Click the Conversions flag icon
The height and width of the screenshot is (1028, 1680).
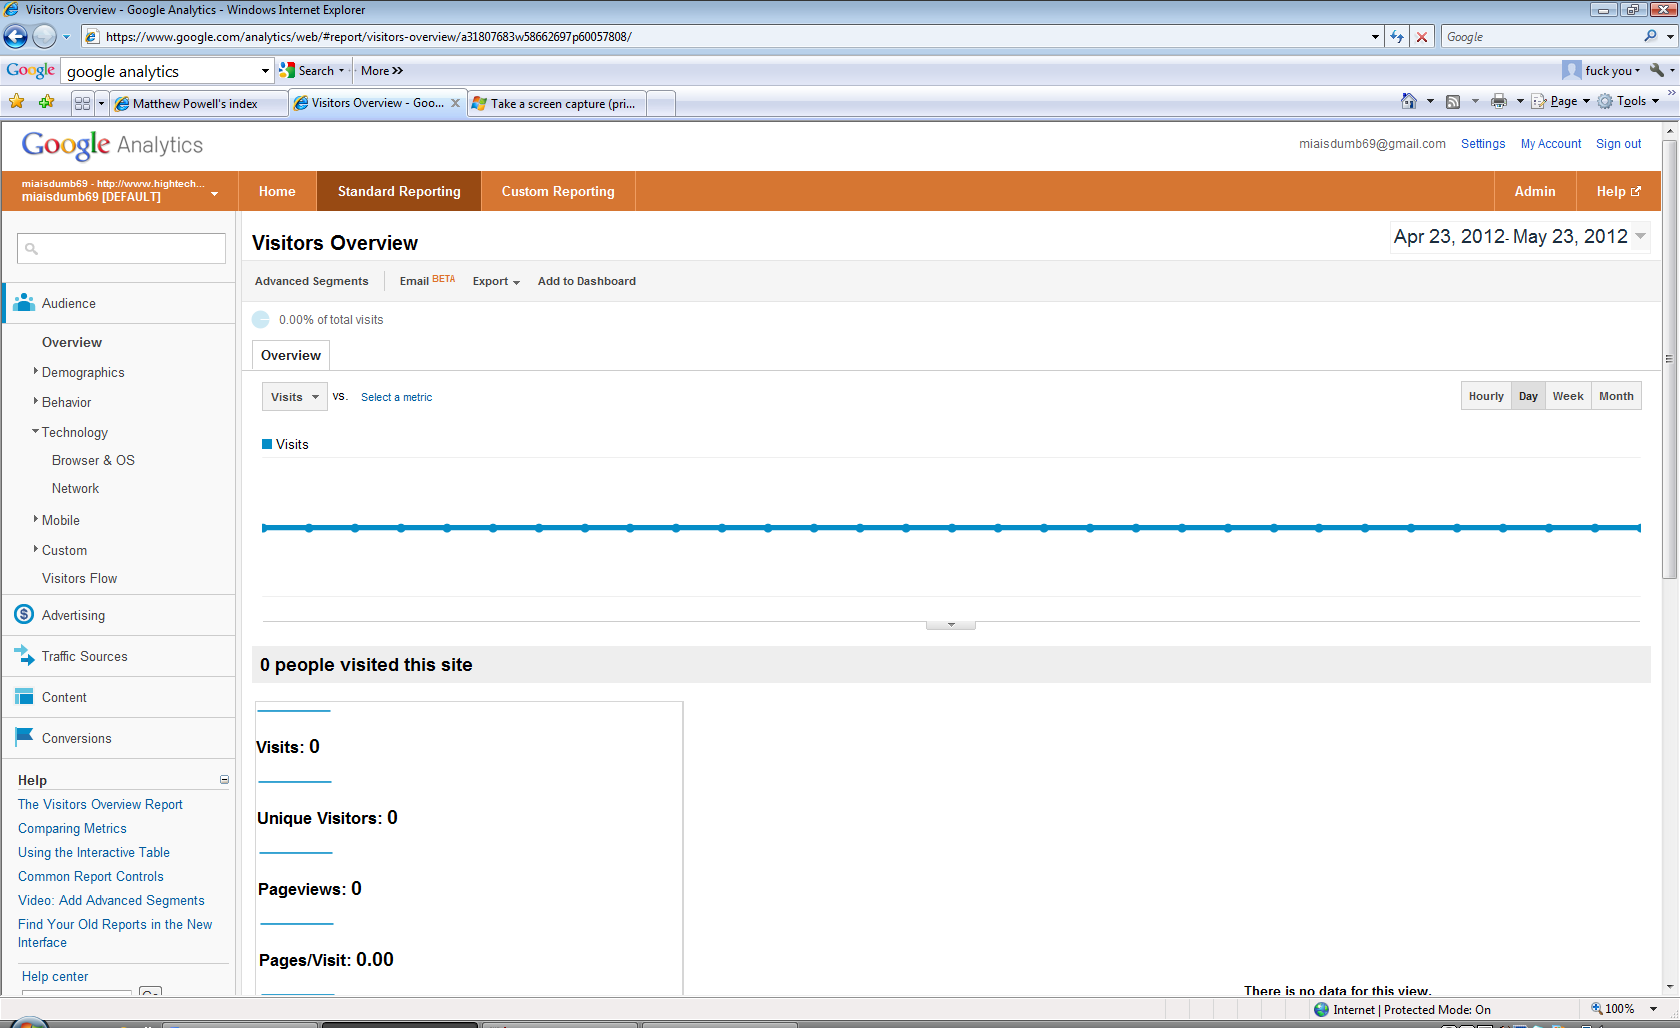(24, 737)
